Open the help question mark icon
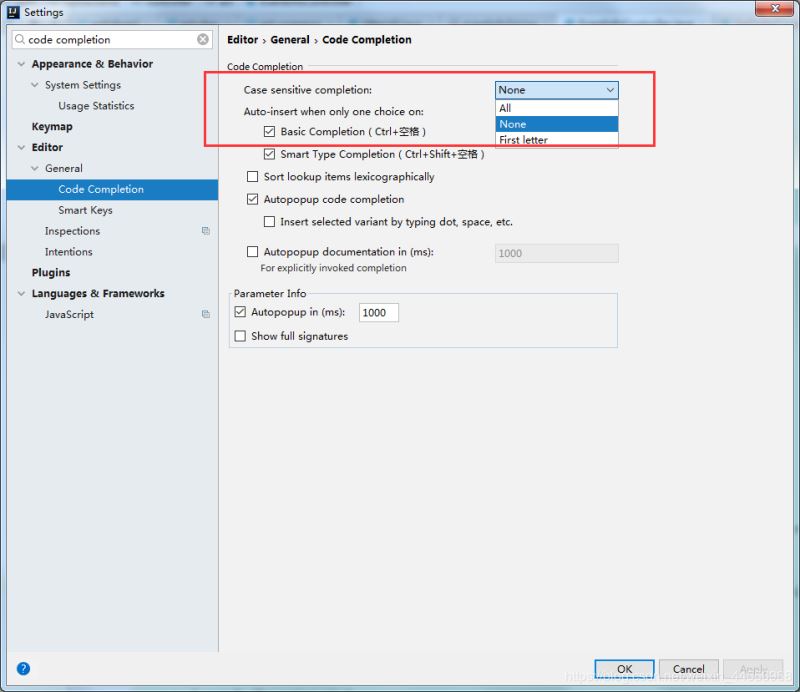The width and height of the screenshot is (800, 692). pyautogui.click(x=23, y=669)
